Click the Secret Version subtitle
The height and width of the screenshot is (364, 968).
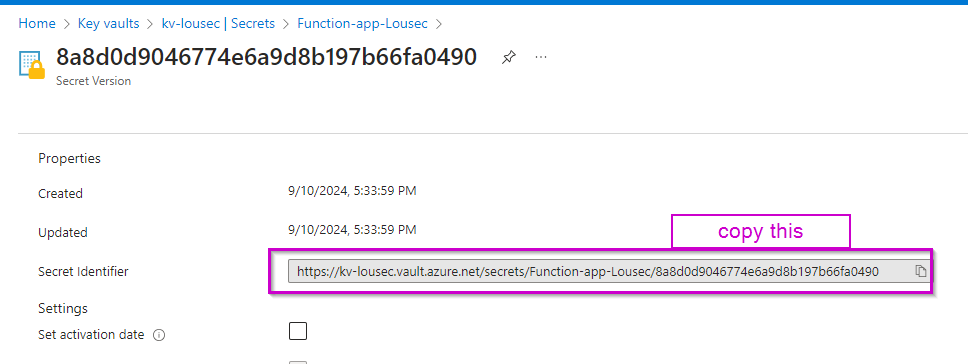tap(93, 81)
